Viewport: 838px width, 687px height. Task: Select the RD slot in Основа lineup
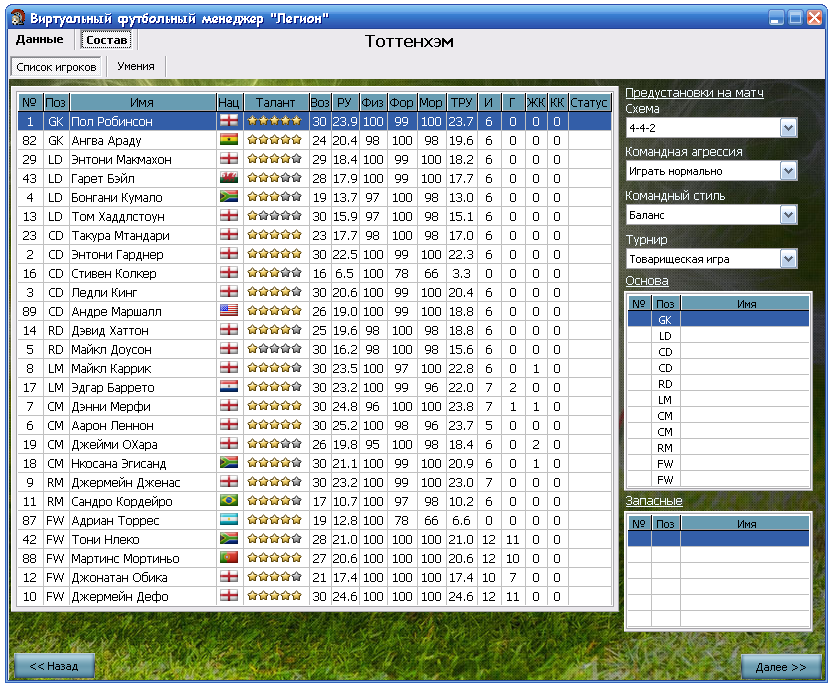coord(718,384)
